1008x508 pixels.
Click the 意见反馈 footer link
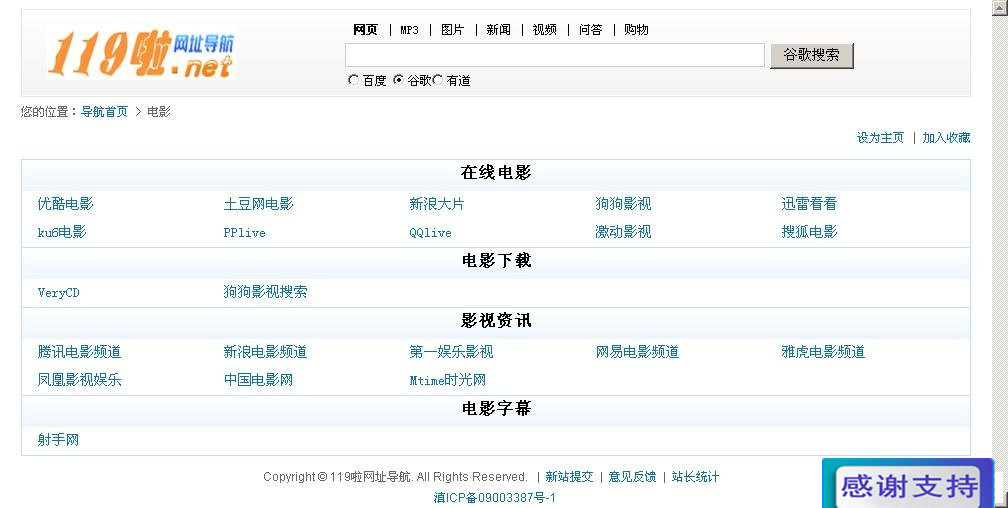click(x=632, y=477)
